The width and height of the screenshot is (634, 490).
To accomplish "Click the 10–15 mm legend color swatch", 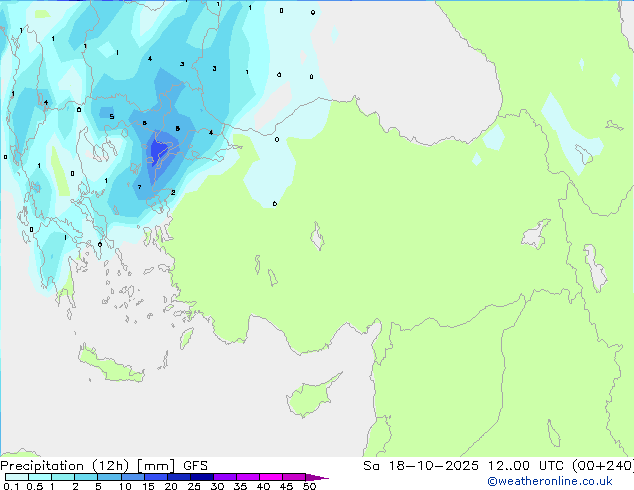I will (132, 477).
